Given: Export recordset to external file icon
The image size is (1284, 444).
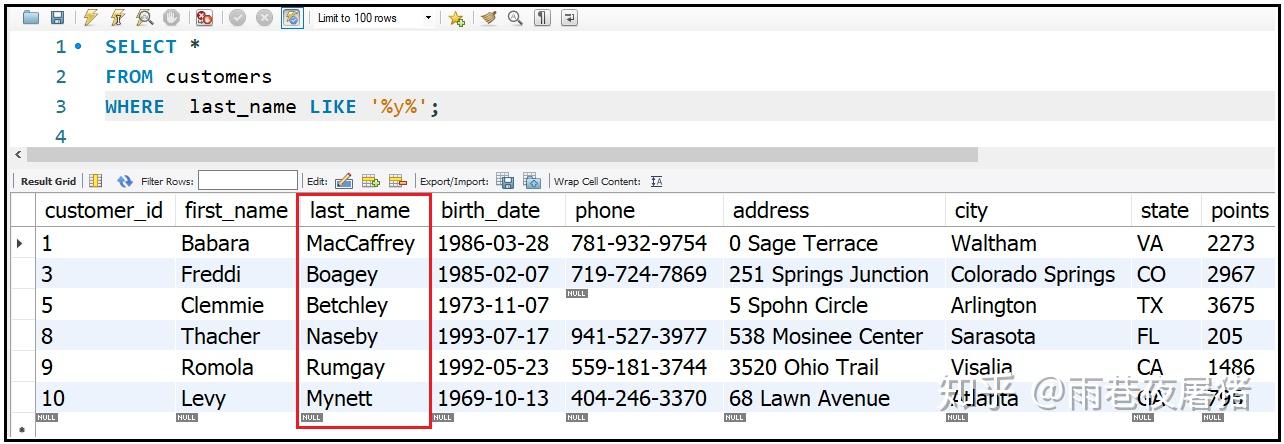Looking at the screenshot, I should pos(505,181).
